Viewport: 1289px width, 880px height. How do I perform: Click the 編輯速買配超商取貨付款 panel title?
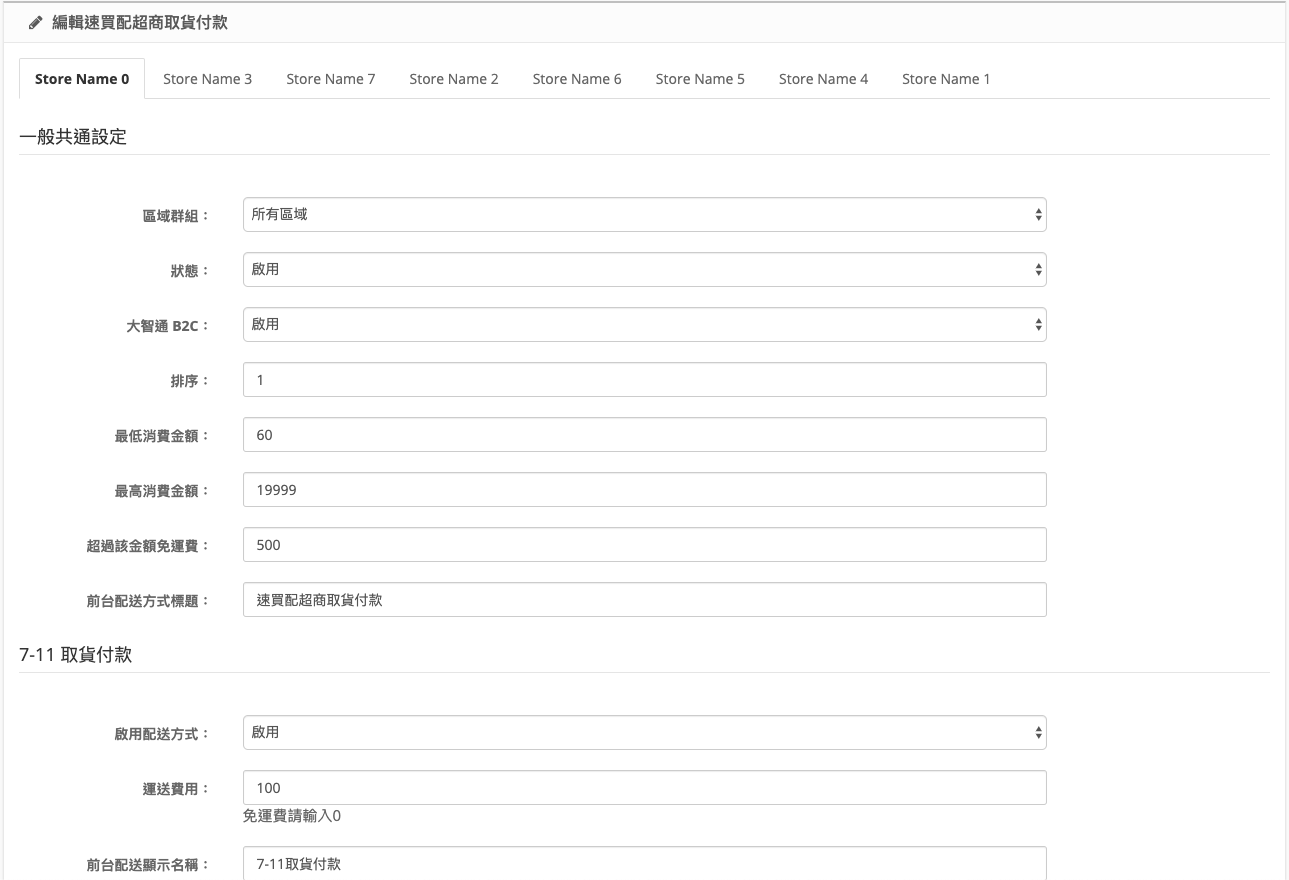coord(140,22)
